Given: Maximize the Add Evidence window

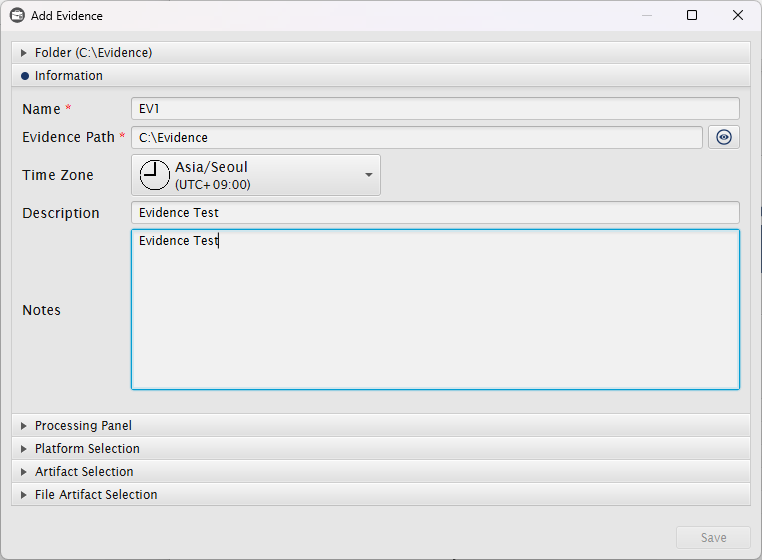Looking at the screenshot, I should (692, 16).
